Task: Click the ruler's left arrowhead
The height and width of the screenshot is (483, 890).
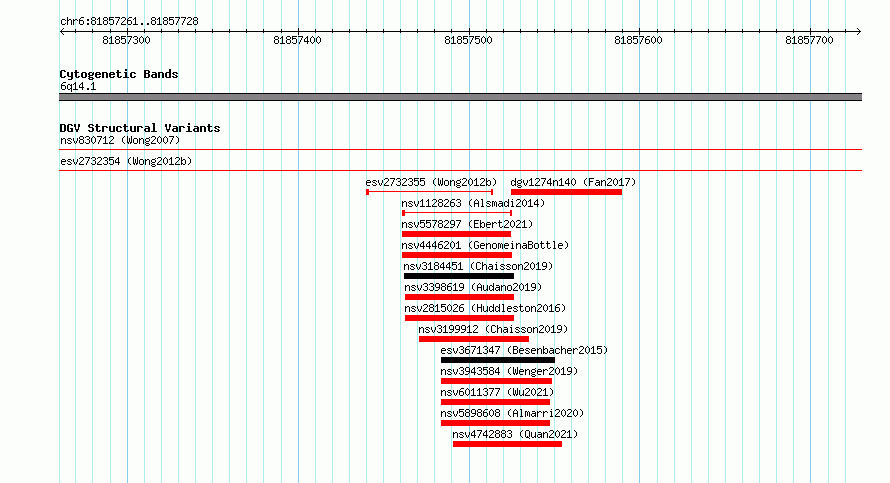Action: [62, 32]
